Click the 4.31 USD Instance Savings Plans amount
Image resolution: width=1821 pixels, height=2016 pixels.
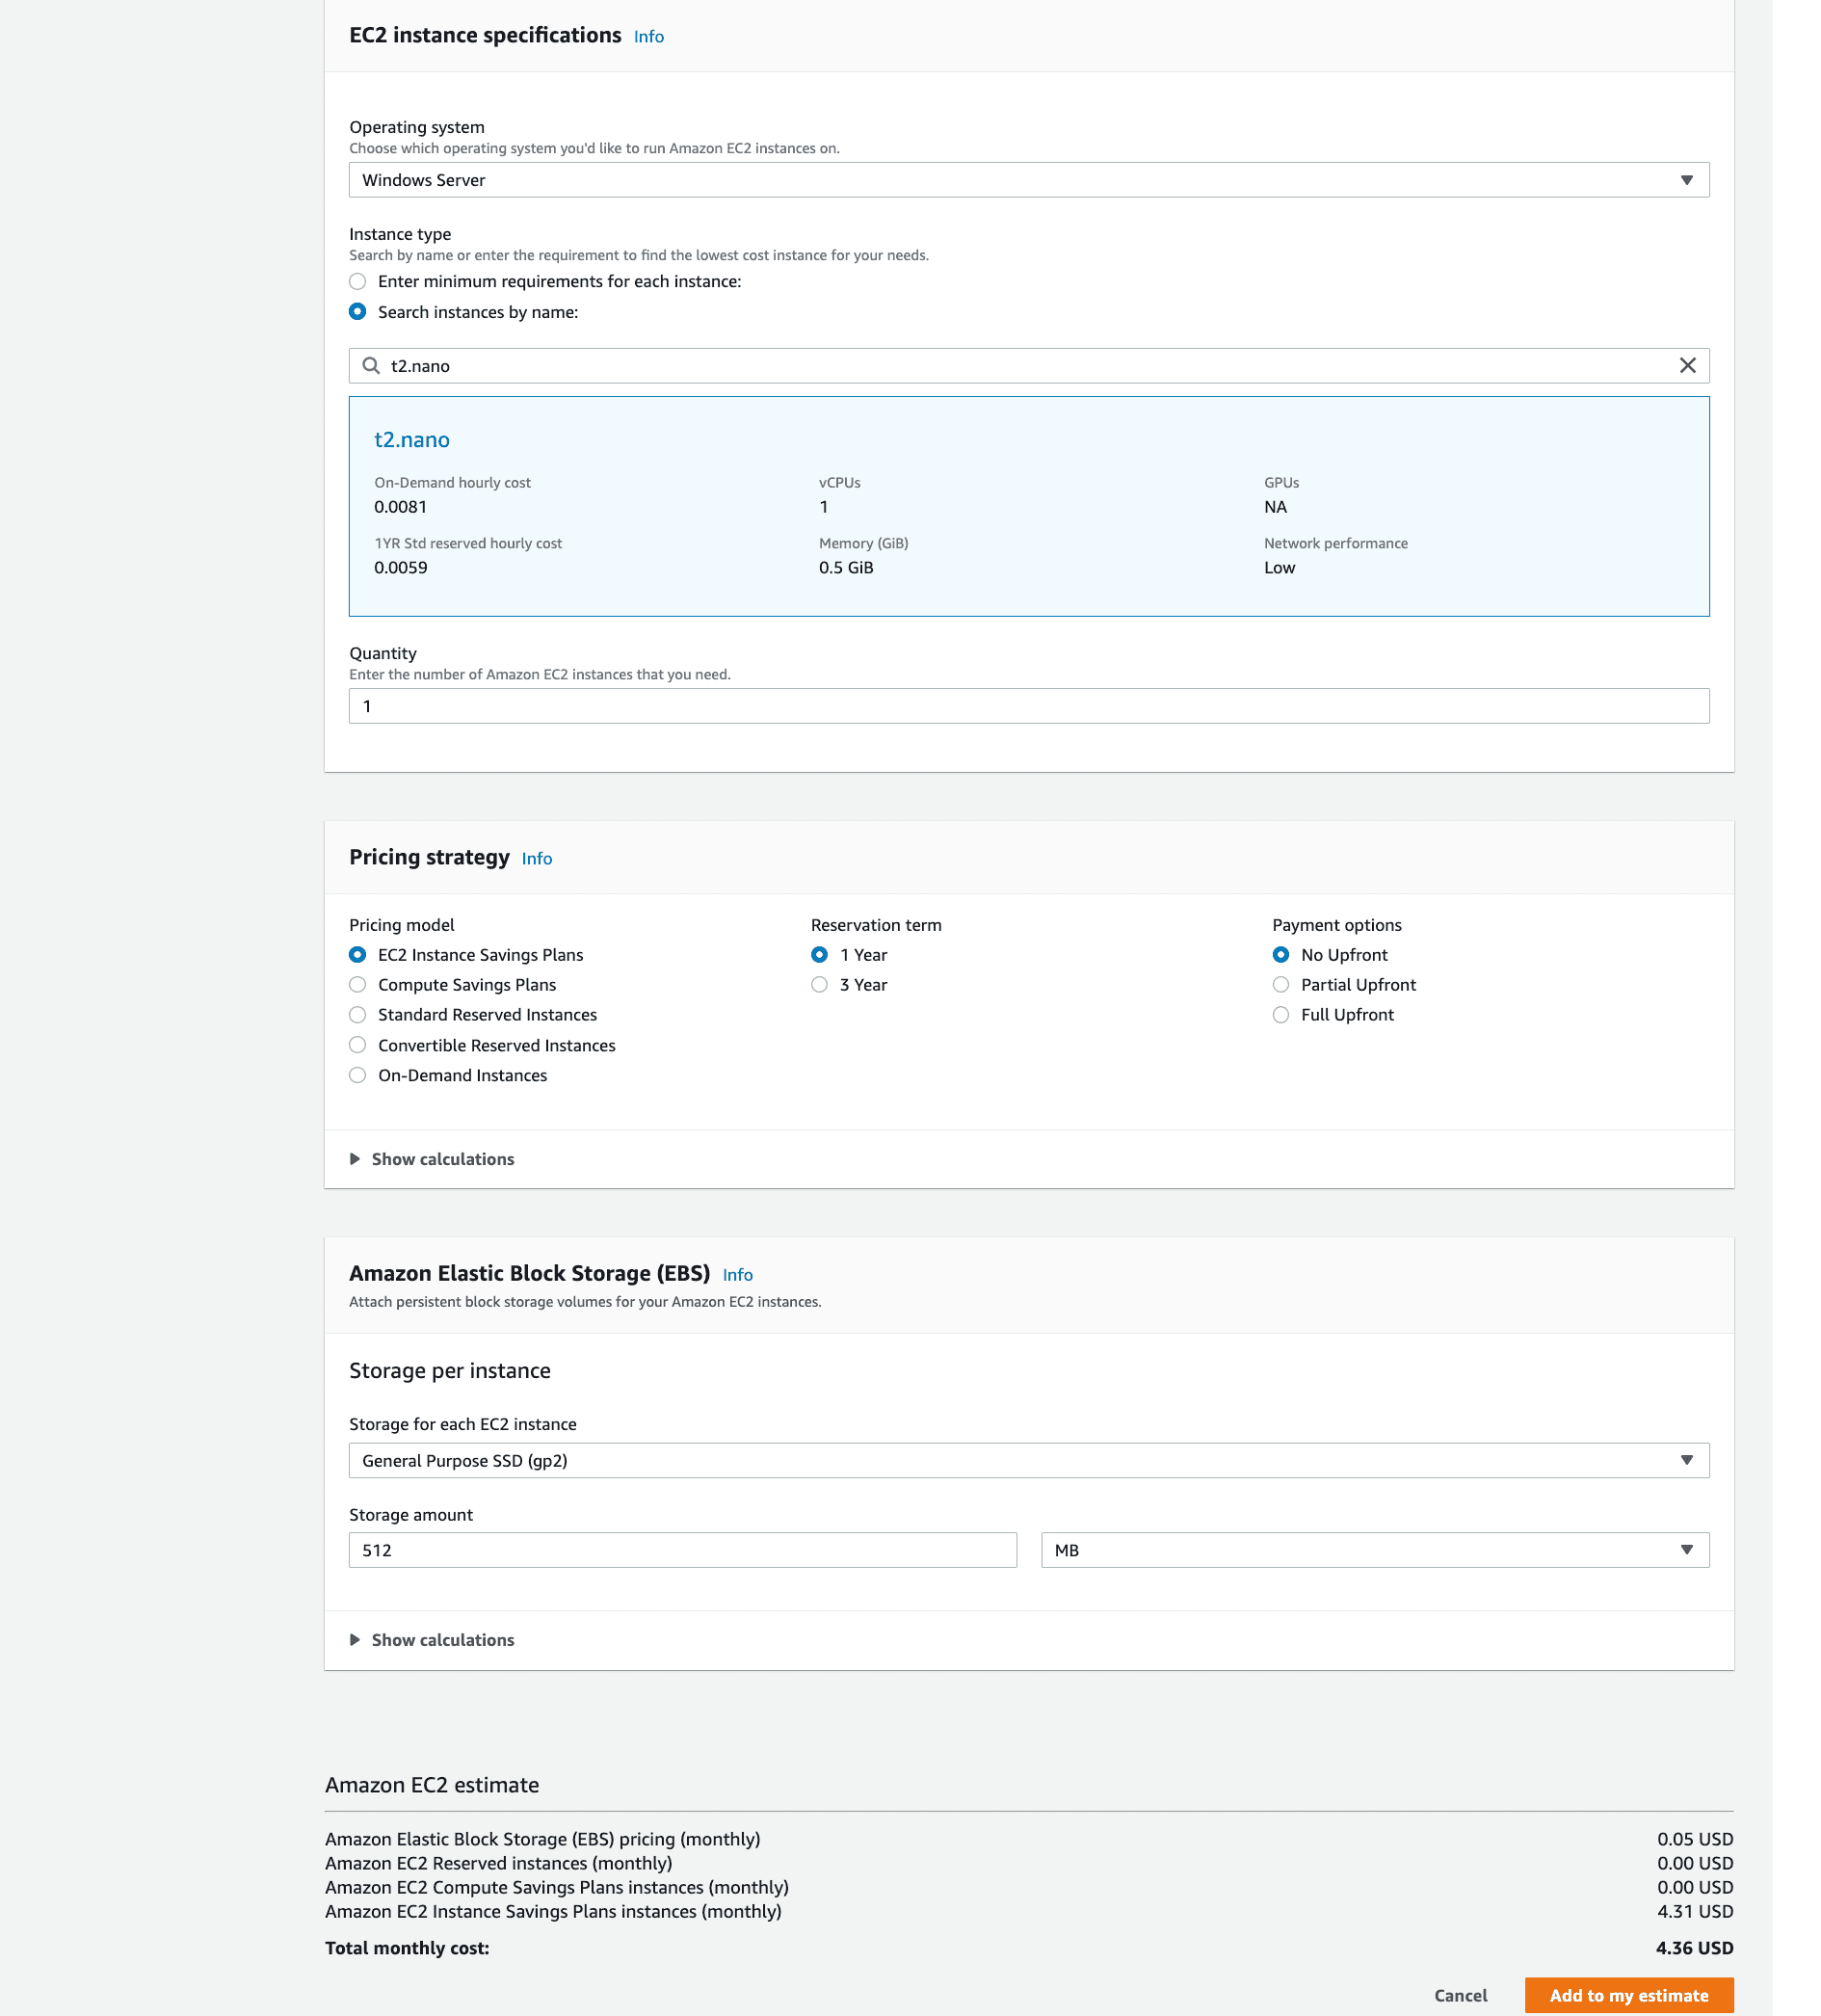tap(1695, 1912)
